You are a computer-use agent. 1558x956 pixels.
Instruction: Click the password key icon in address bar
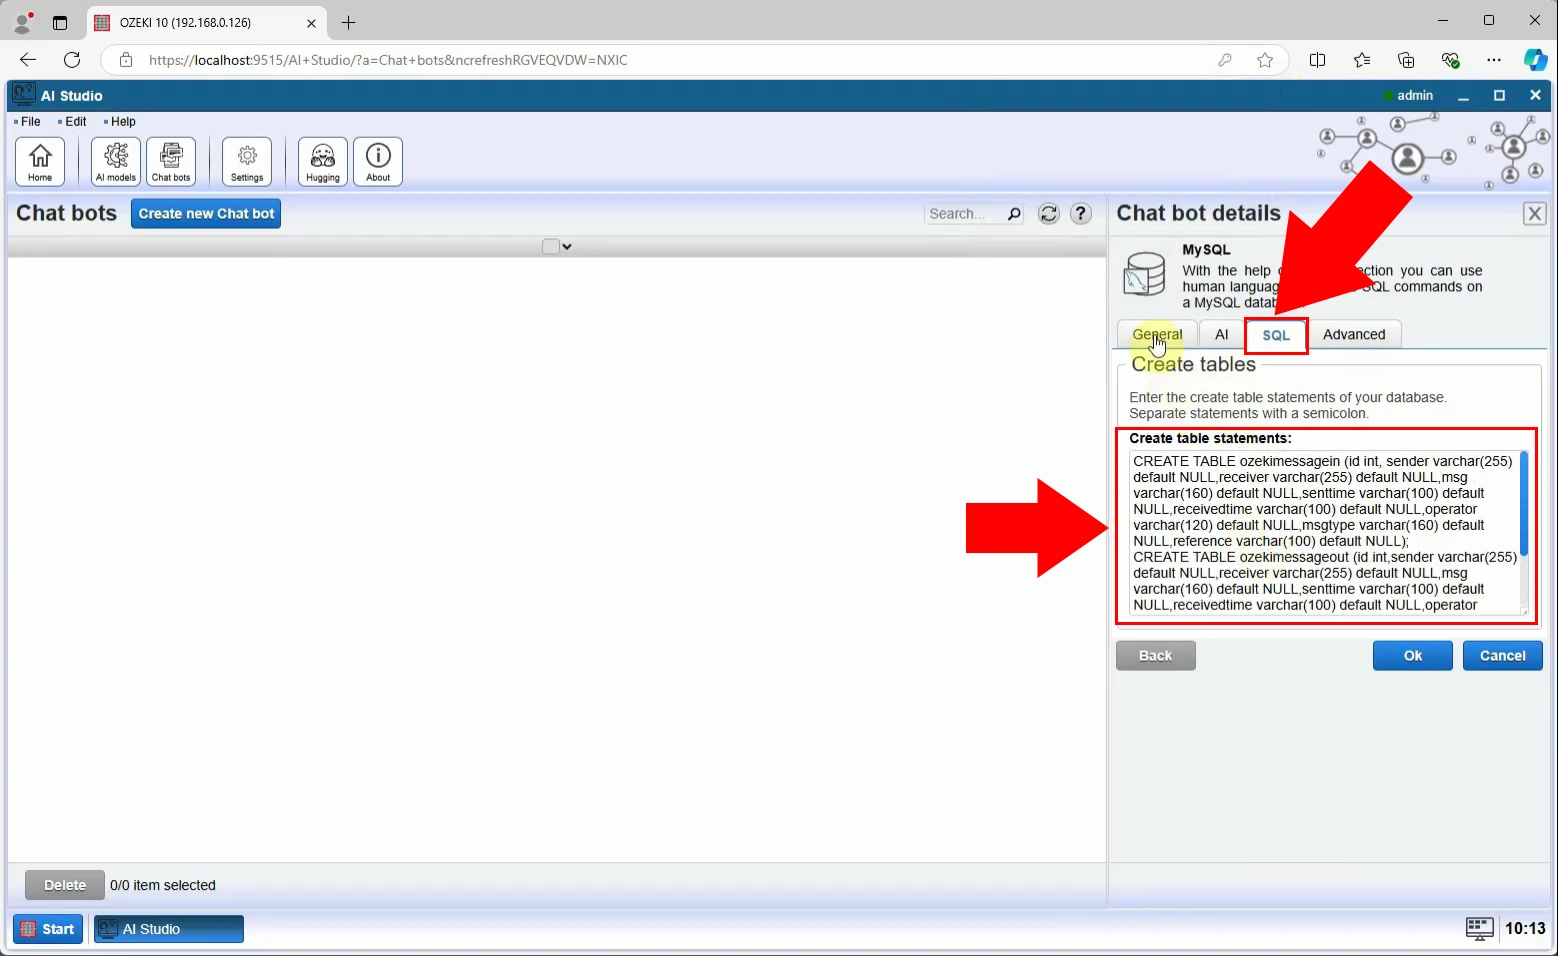tap(1225, 60)
